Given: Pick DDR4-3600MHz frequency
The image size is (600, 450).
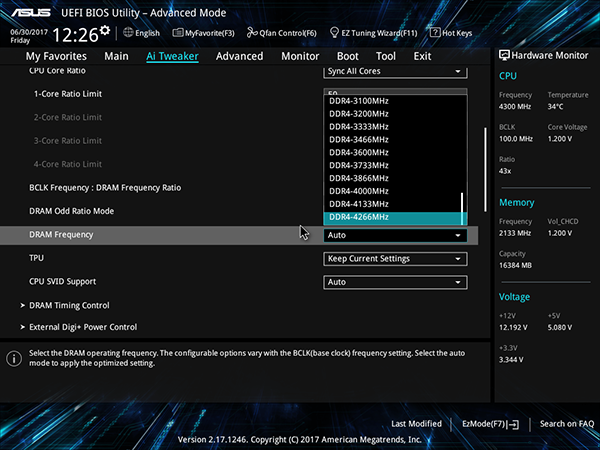Looking at the screenshot, I should click(392, 153).
